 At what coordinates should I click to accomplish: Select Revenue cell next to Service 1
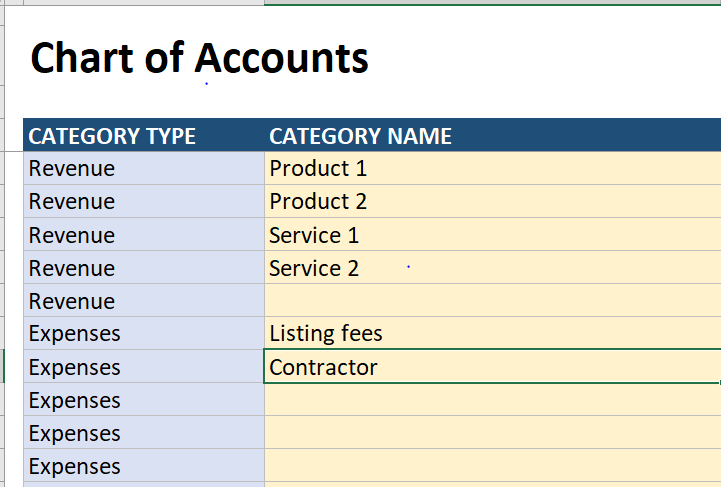[x=144, y=235]
